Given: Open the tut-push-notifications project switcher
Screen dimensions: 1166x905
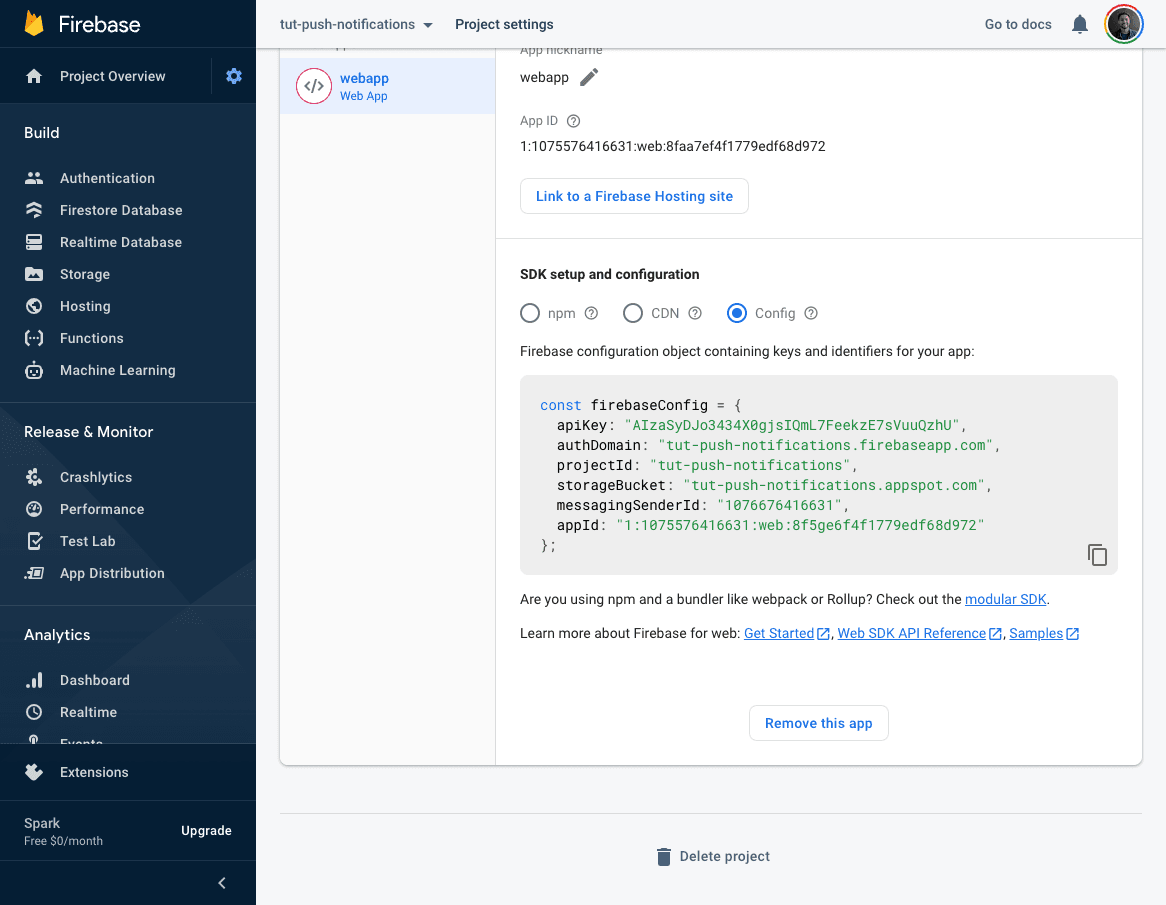Looking at the screenshot, I should tap(355, 24).
